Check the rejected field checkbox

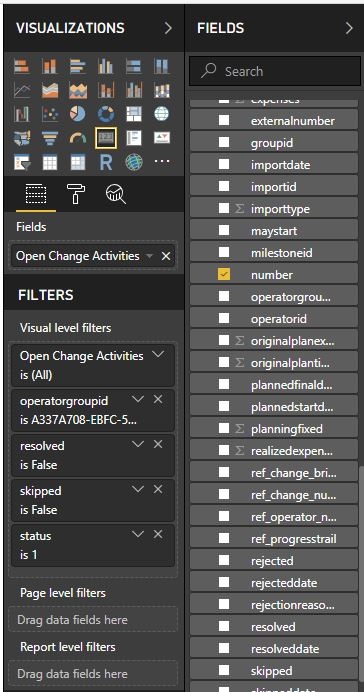click(x=224, y=560)
